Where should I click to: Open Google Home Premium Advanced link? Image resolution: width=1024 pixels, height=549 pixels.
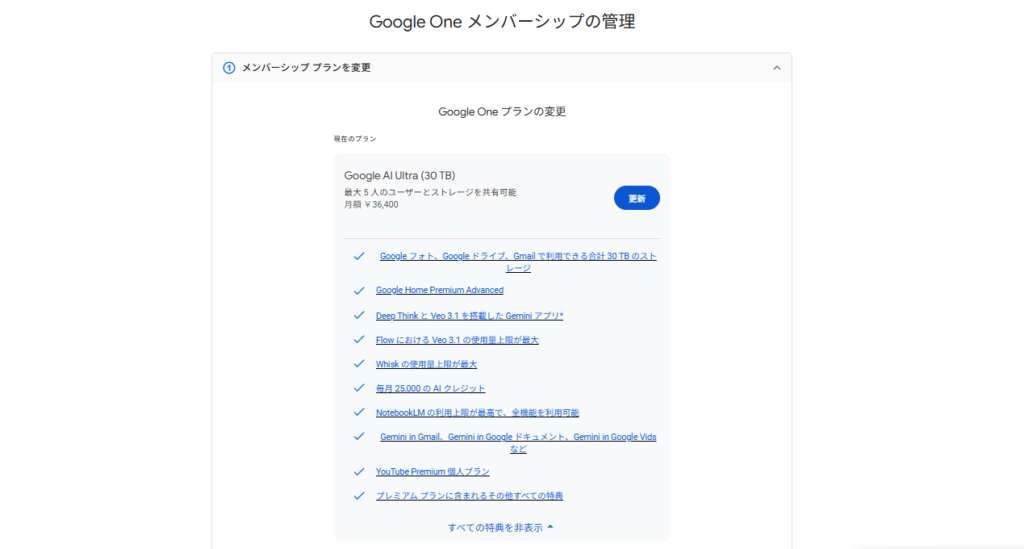pyautogui.click(x=439, y=290)
